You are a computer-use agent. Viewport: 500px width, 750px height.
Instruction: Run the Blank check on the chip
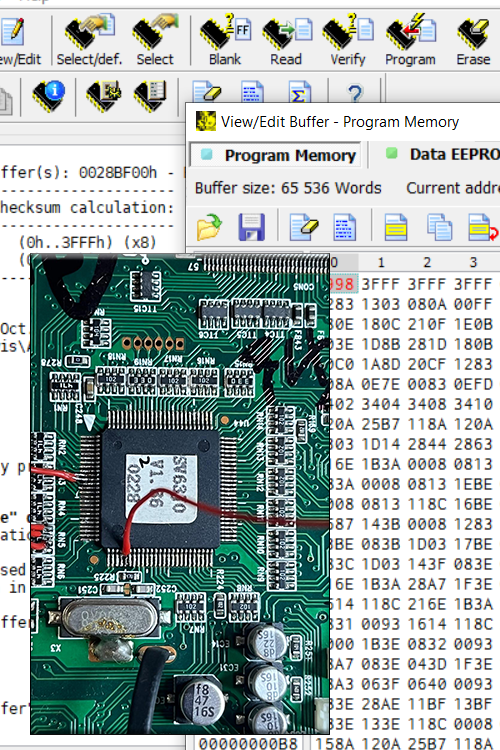[225, 42]
